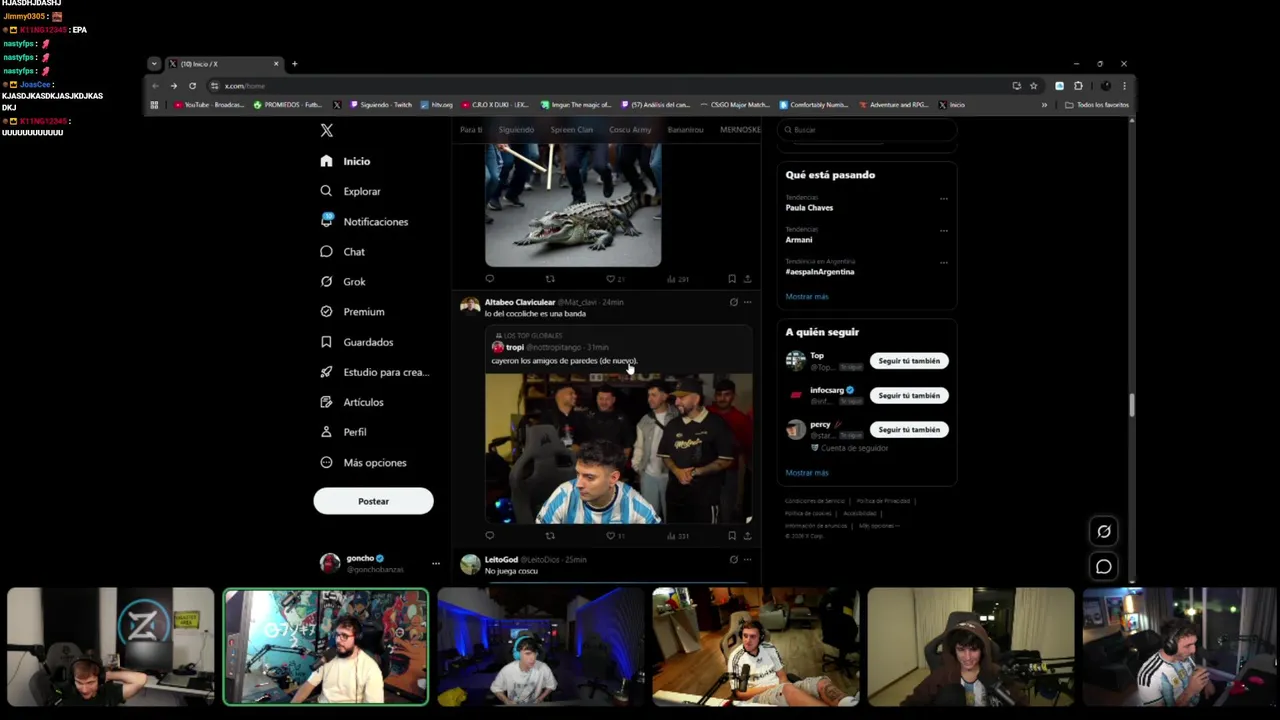Switch to the Siguiendo tab
The image size is (1280, 720).
[516, 130]
